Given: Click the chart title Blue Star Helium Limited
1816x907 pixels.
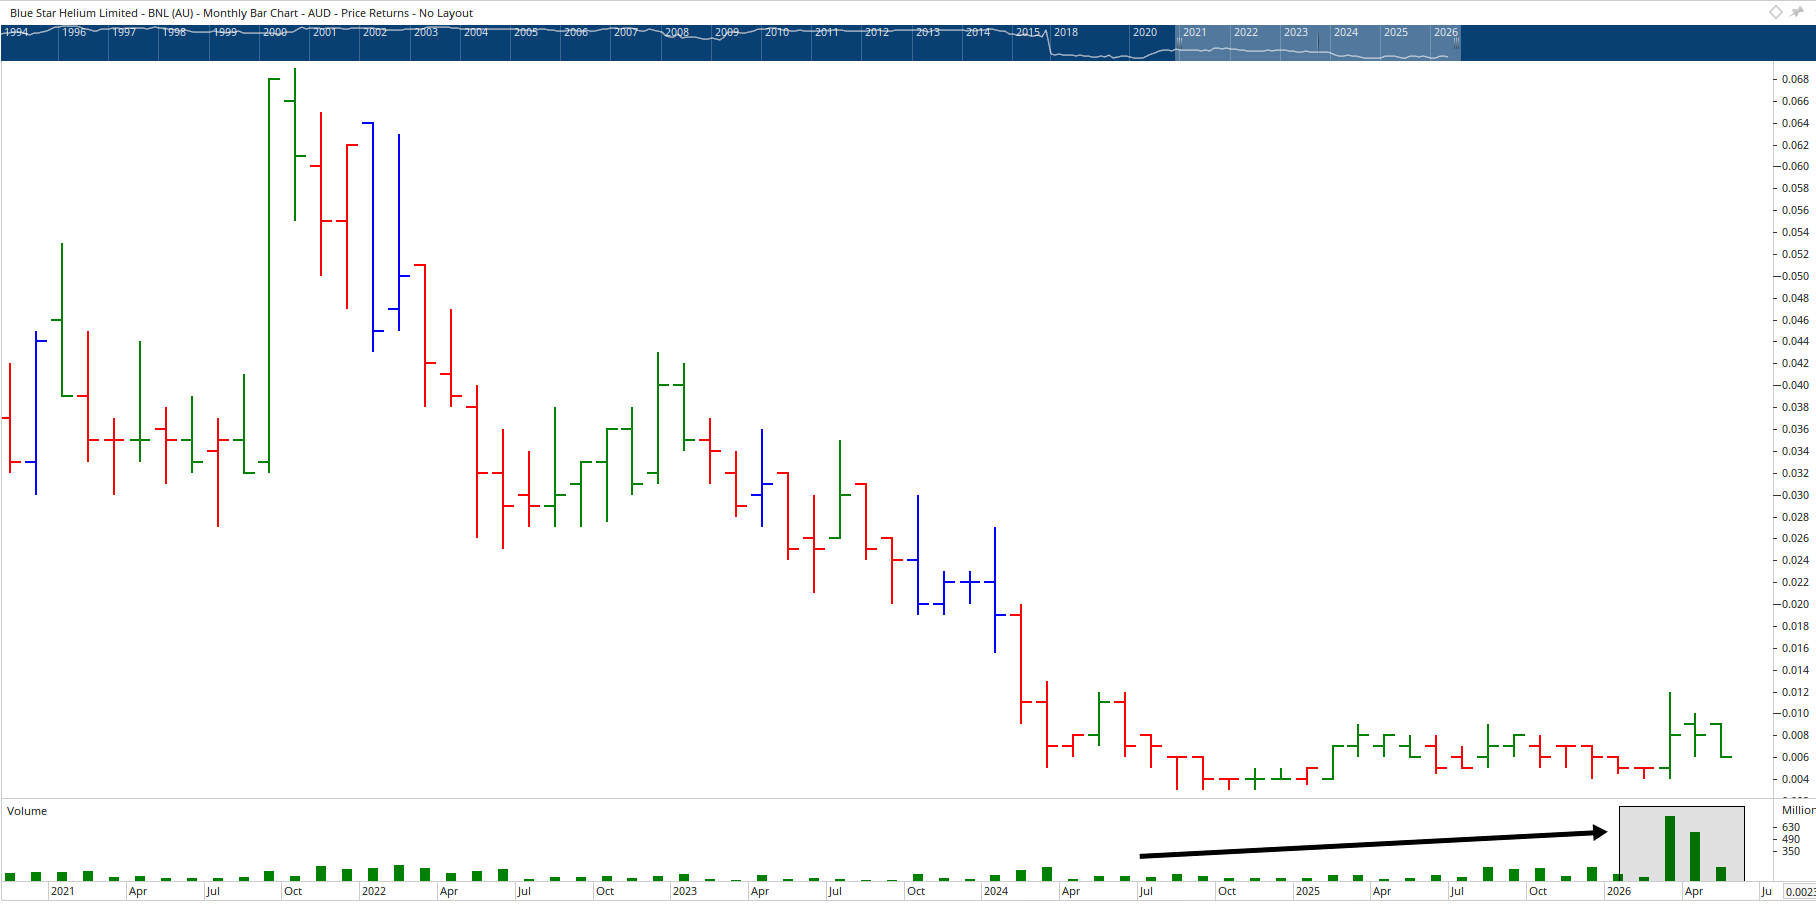Looking at the screenshot, I should (74, 13).
